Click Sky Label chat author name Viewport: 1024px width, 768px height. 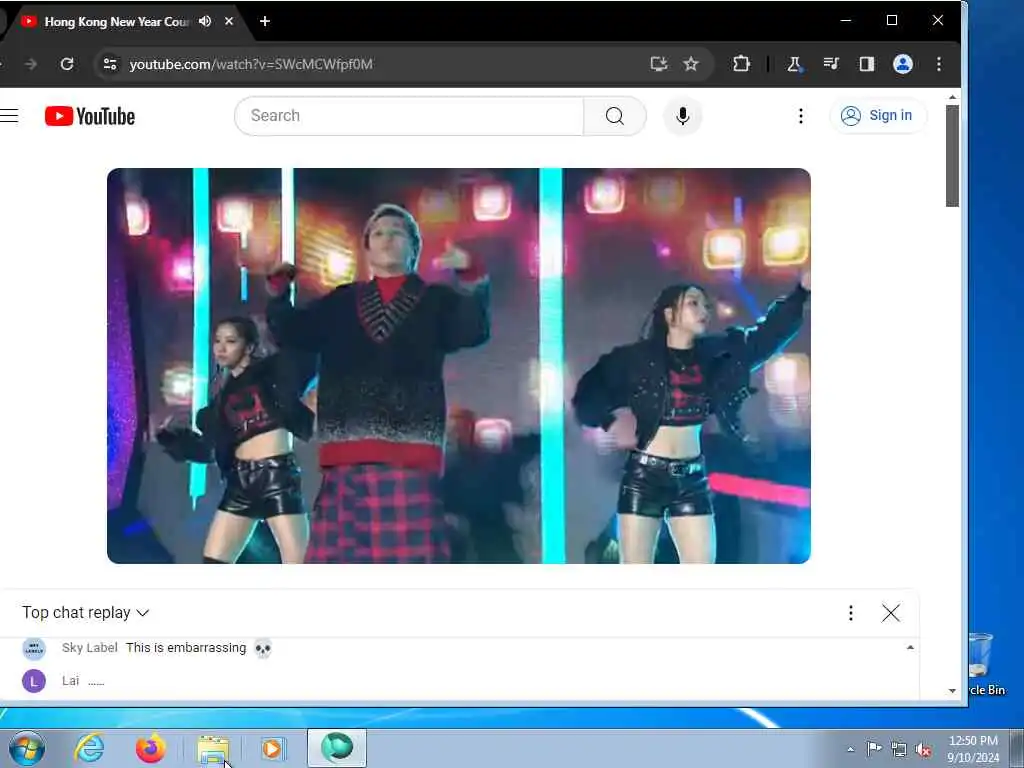pos(89,647)
